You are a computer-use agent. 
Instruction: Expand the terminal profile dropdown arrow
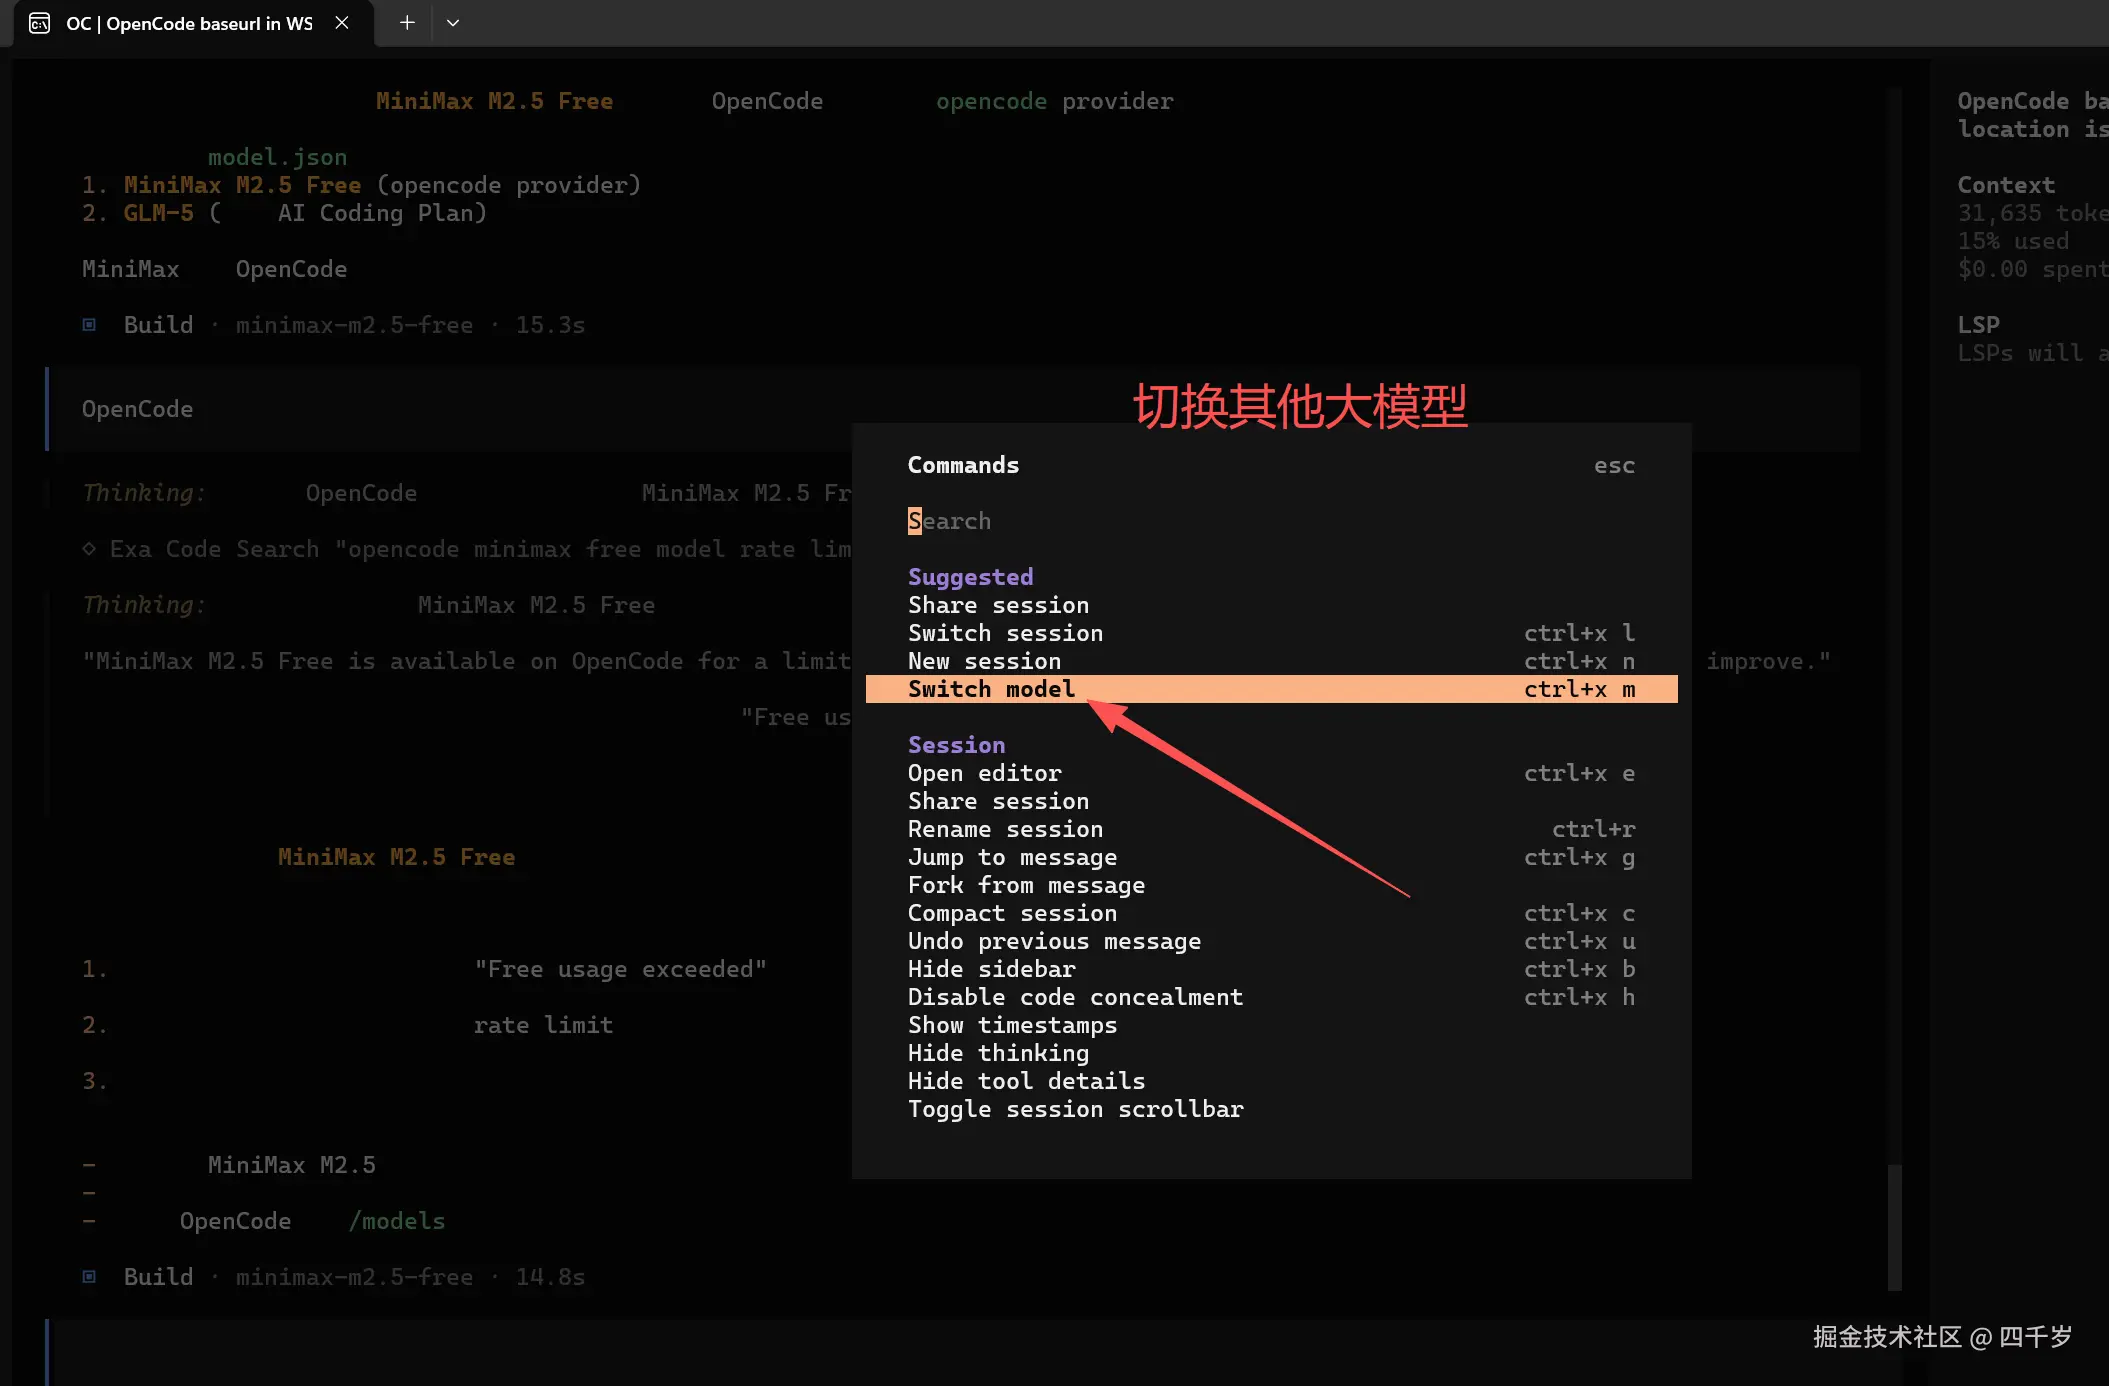pyautogui.click(x=453, y=23)
